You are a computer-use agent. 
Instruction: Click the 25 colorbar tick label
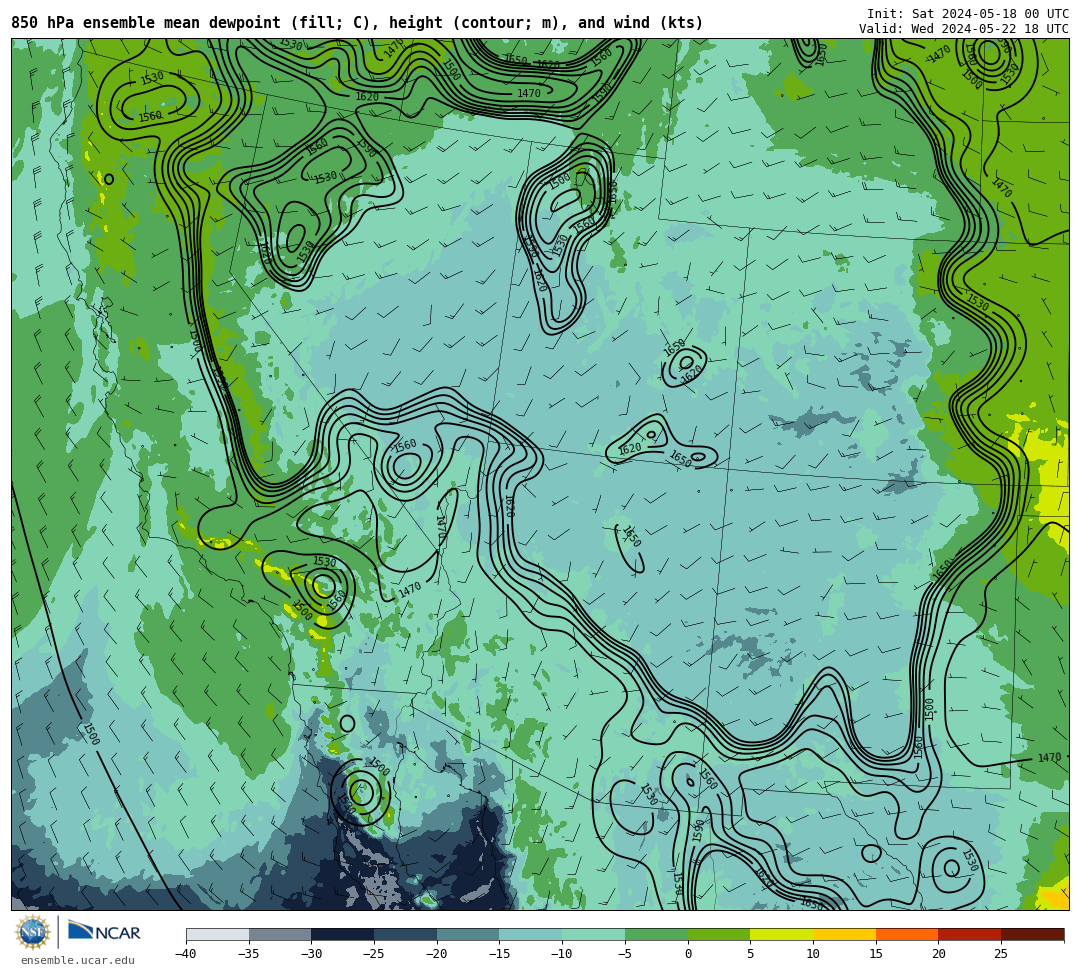click(x=1001, y=954)
